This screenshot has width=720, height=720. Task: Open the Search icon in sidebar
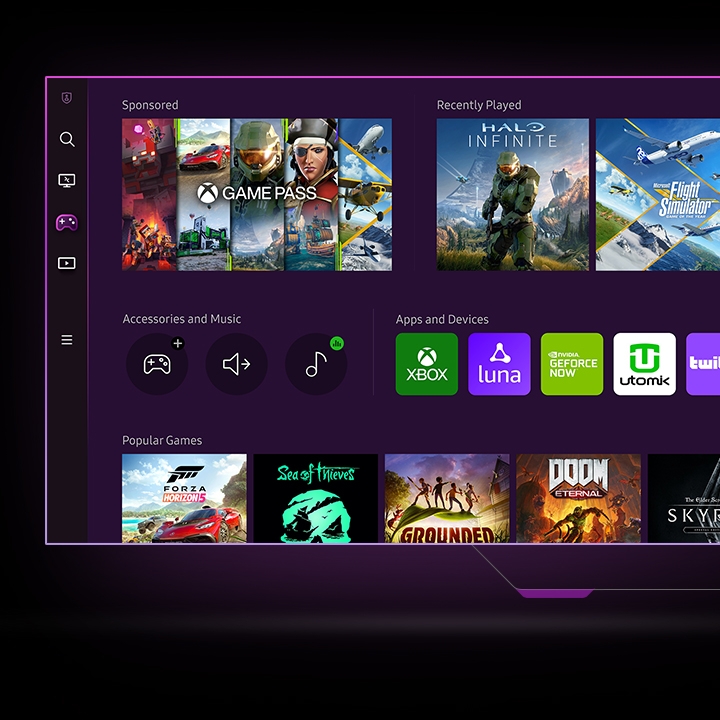pos(67,140)
